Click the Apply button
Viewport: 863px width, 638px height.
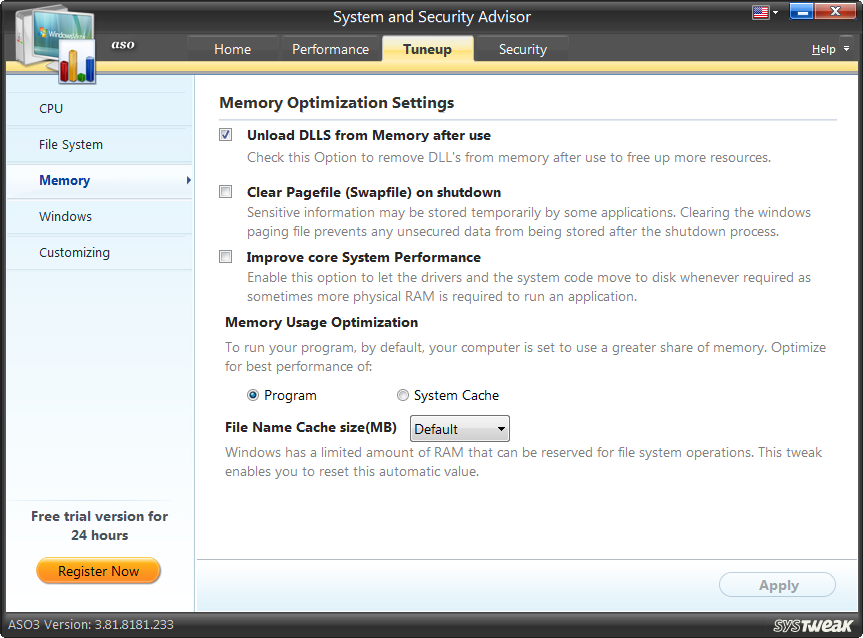777,585
